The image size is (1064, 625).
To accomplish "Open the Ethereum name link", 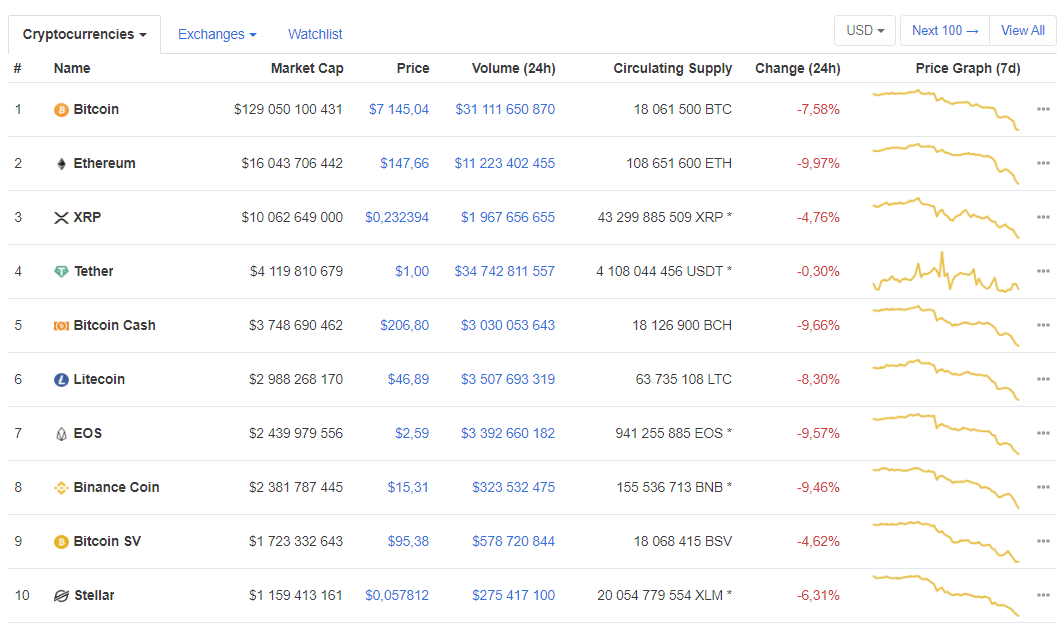I will click(104, 164).
